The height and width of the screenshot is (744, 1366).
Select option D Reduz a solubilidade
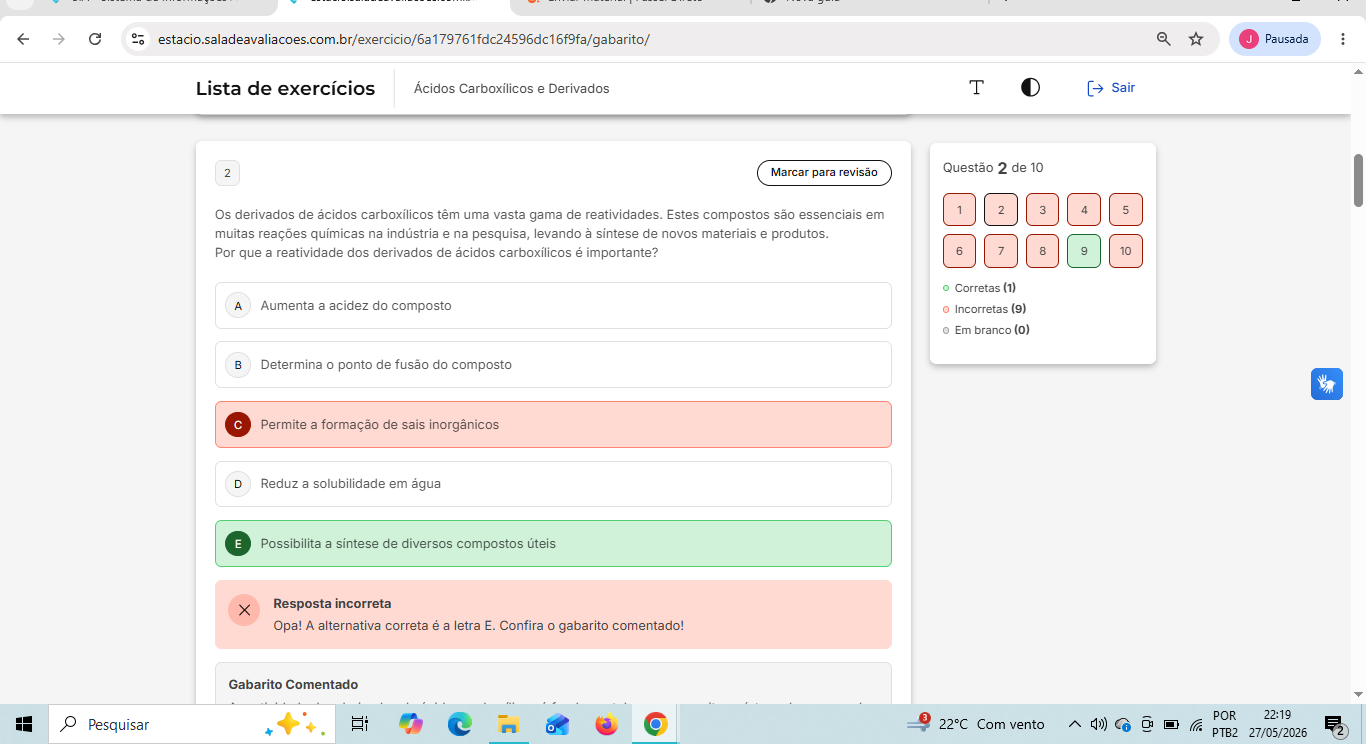tap(553, 484)
